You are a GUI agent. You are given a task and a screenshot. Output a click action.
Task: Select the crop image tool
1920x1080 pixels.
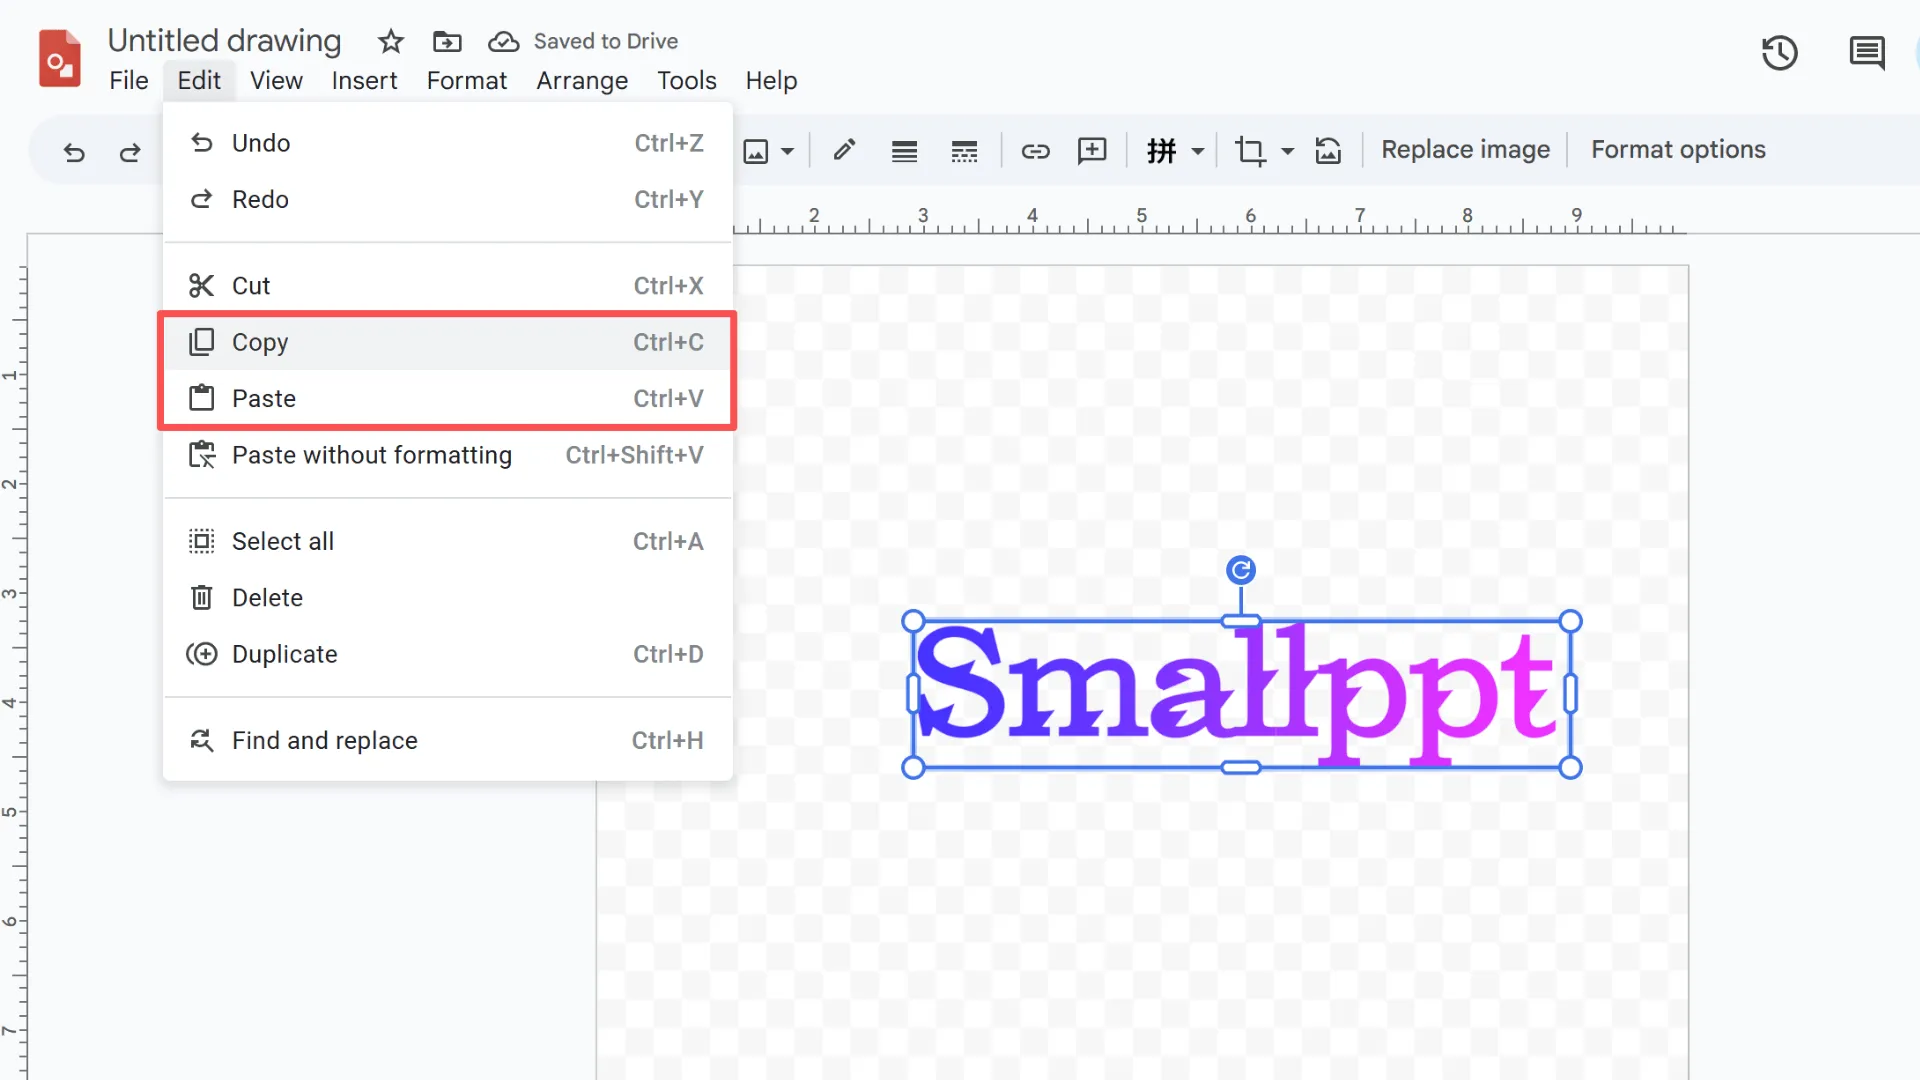(x=1250, y=151)
